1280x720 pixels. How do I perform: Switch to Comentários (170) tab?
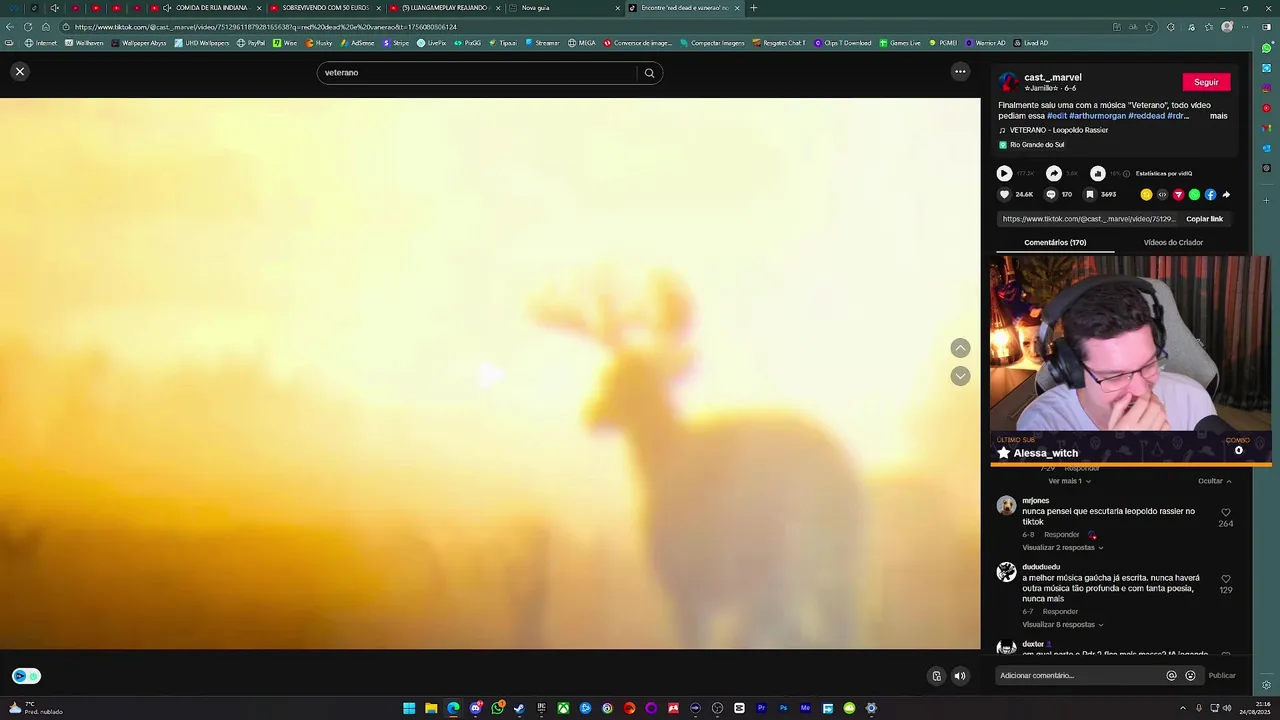1055,243
